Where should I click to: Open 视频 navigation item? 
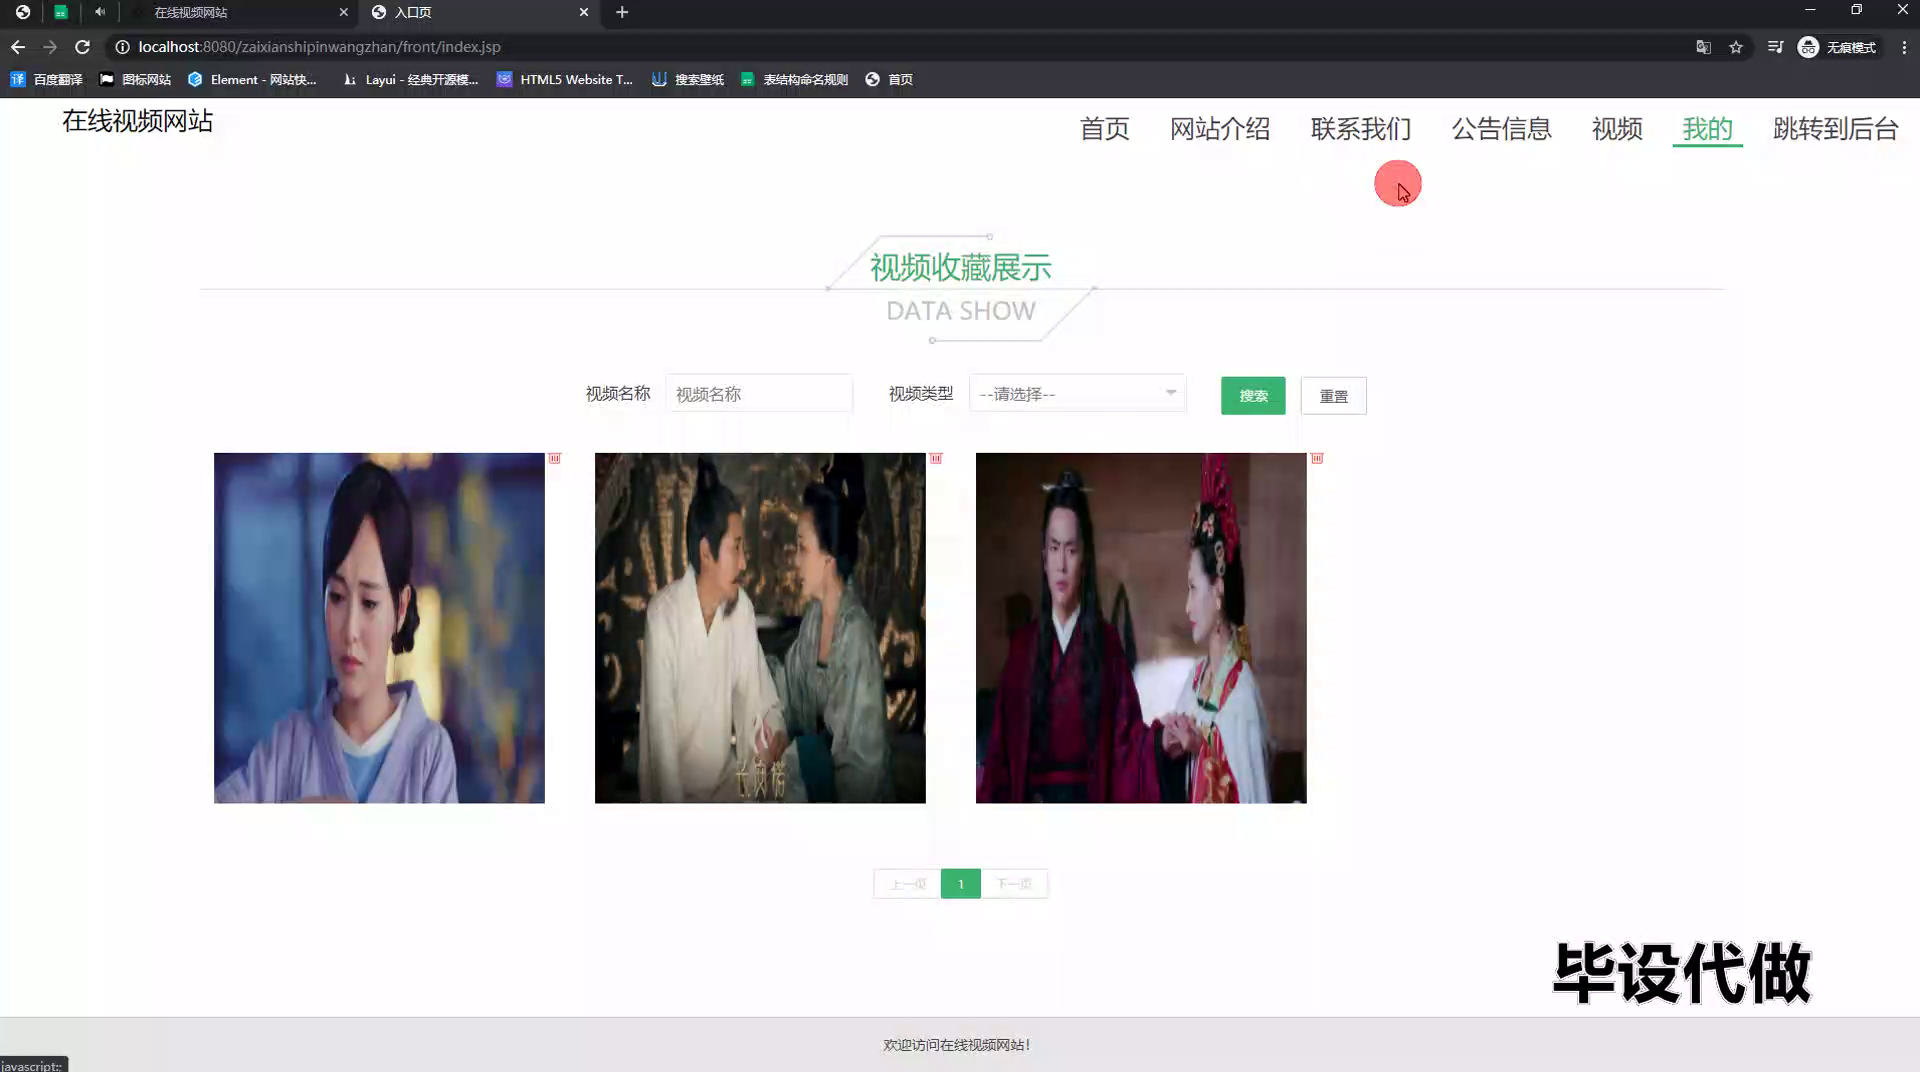1617,129
